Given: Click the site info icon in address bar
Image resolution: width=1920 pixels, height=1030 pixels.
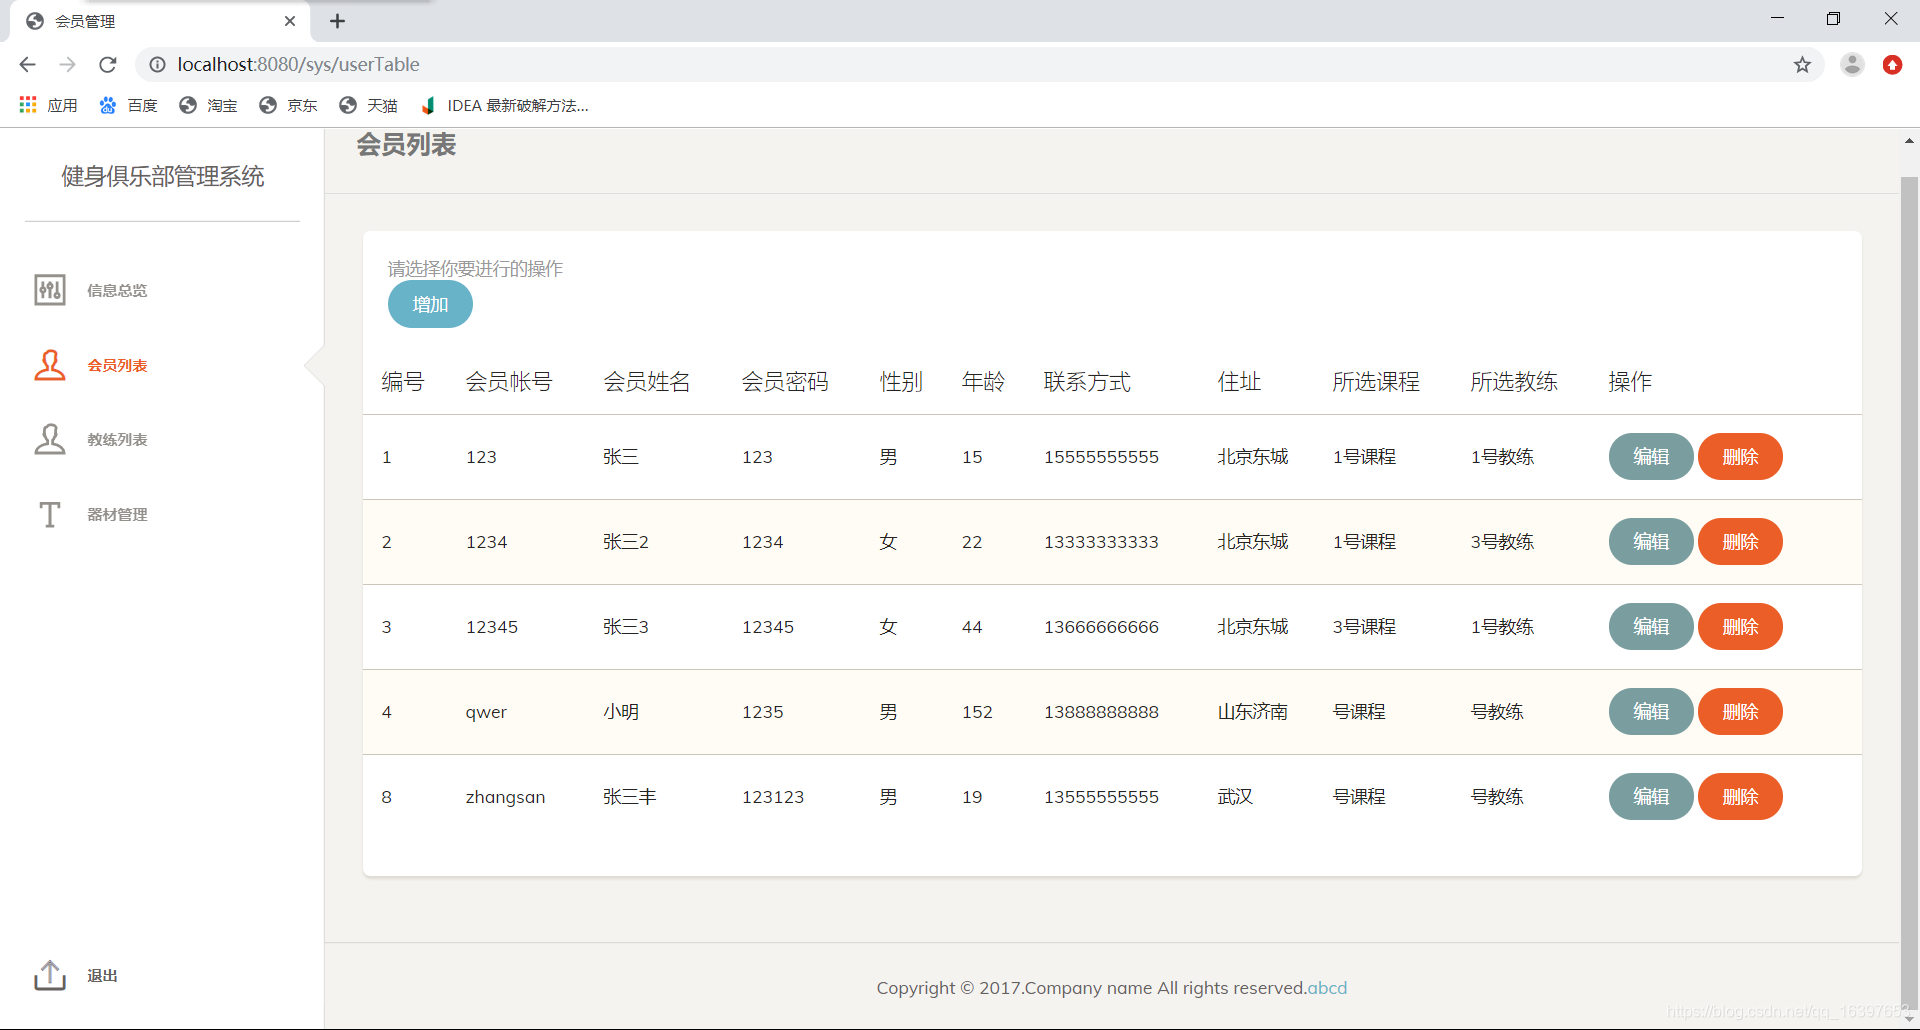Looking at the screenshot, I should (157, 65).
